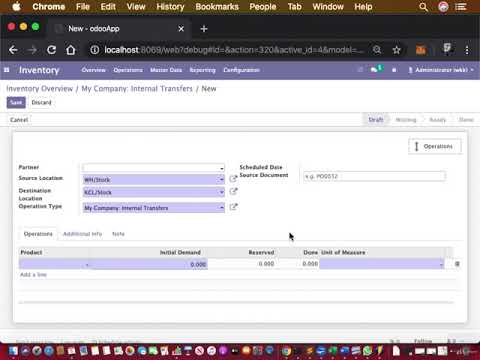Click the Source Document input field
480x360 pixels.
(x=374, y=176)
